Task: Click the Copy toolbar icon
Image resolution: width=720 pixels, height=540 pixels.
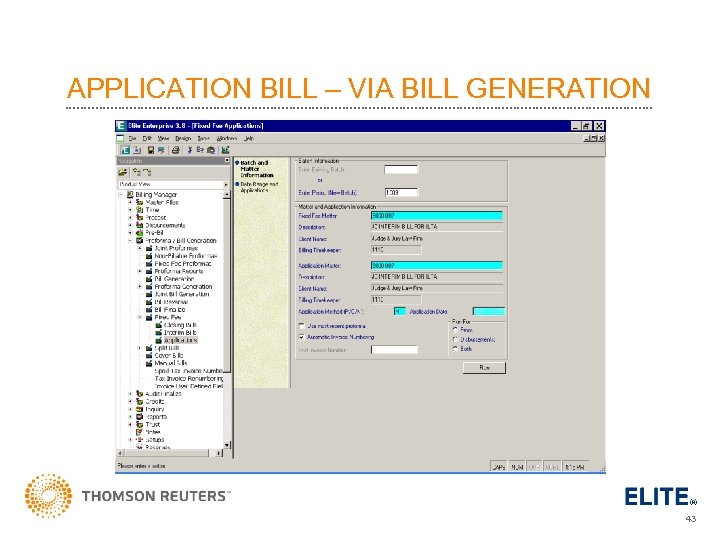Action: (200, 150)
